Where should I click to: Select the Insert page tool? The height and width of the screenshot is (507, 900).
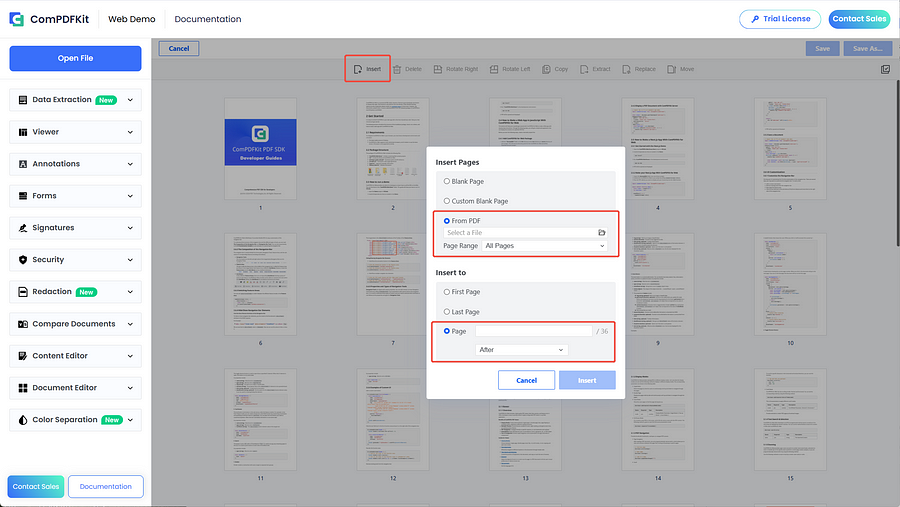tap(367, 69)
